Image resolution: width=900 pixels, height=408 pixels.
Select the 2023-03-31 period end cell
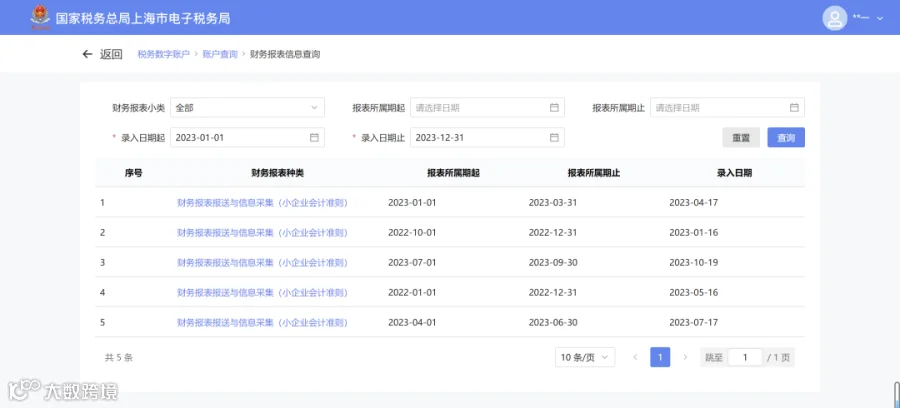click(x=553, y=203)
